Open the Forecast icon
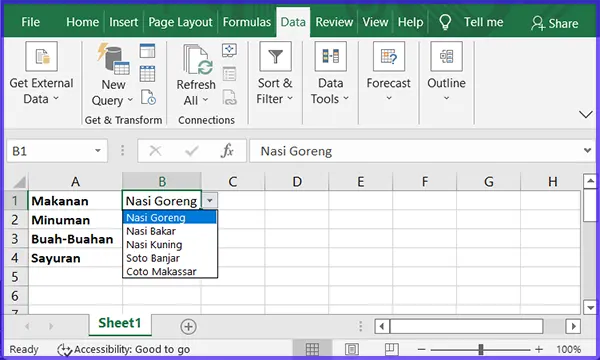600x360 pixels. pos(389,57)
